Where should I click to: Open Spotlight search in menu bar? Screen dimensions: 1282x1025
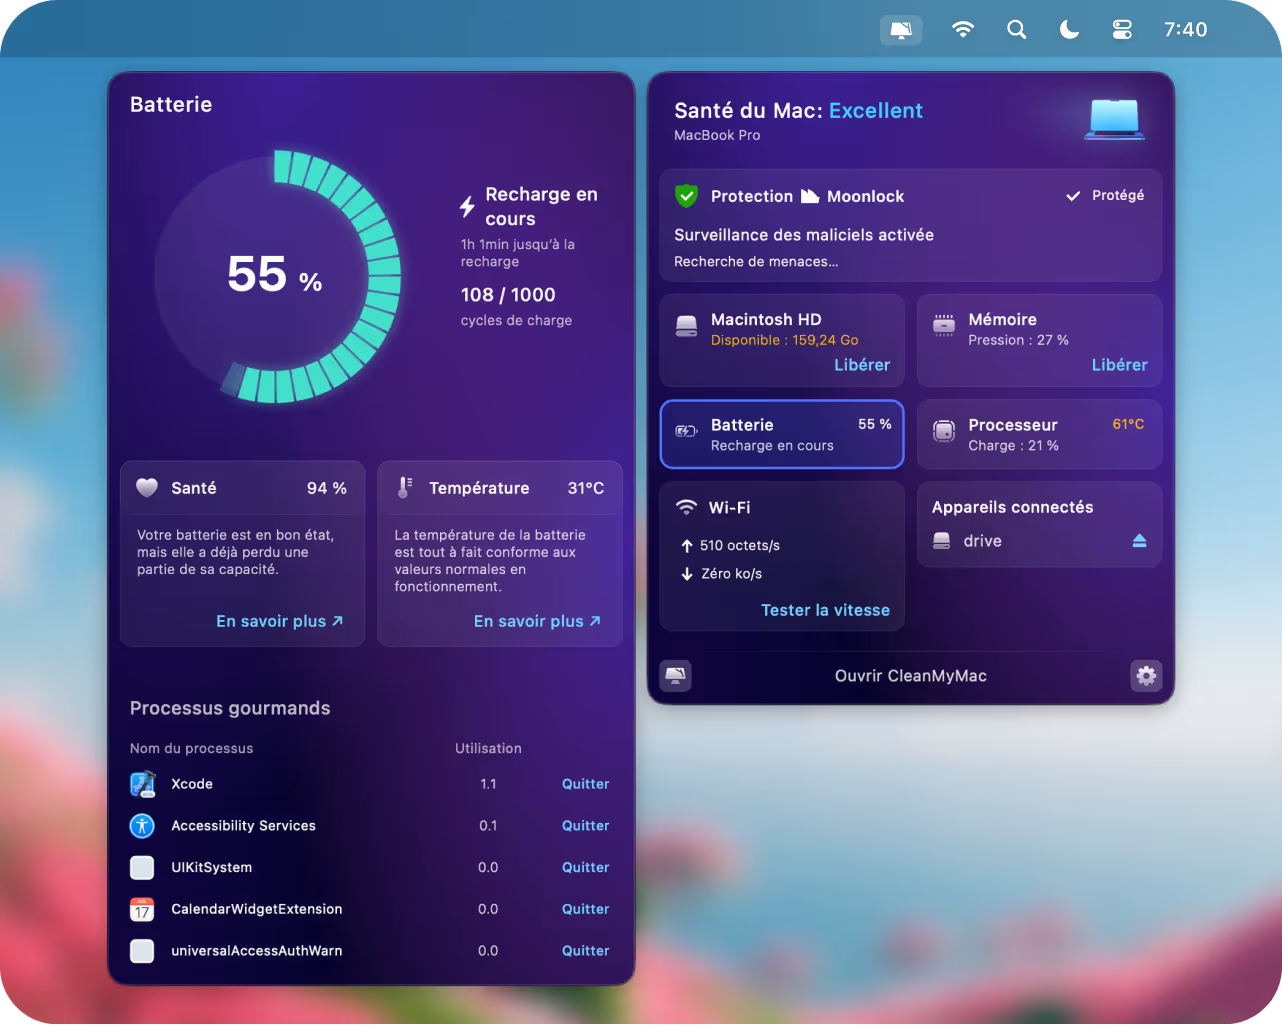[1016, 30]
